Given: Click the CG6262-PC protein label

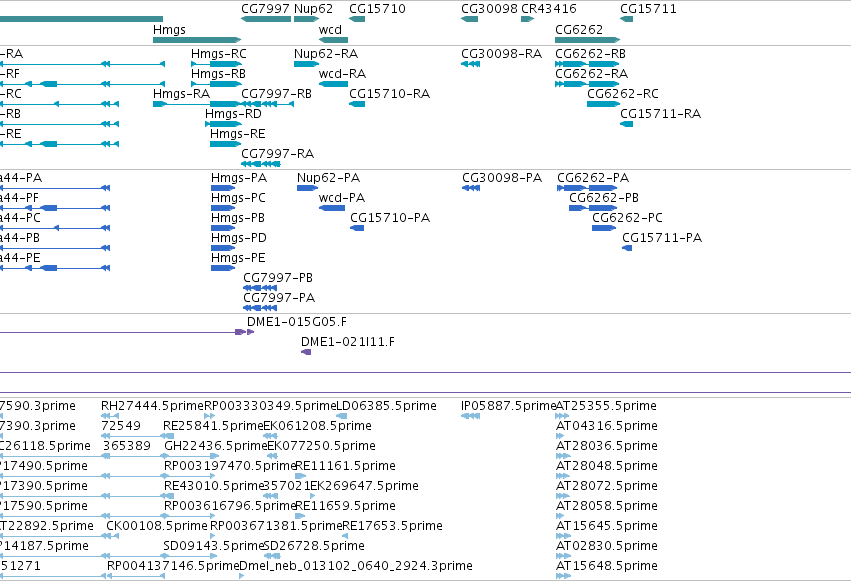Looking at the screenshot, I should pos(627,218).
